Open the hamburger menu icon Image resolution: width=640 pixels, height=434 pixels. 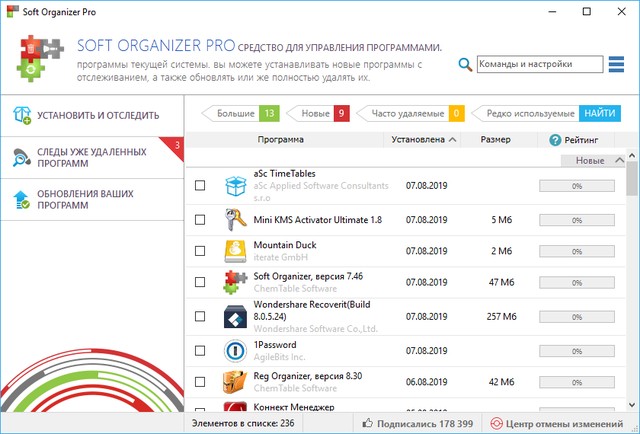[x=616, y=64]
